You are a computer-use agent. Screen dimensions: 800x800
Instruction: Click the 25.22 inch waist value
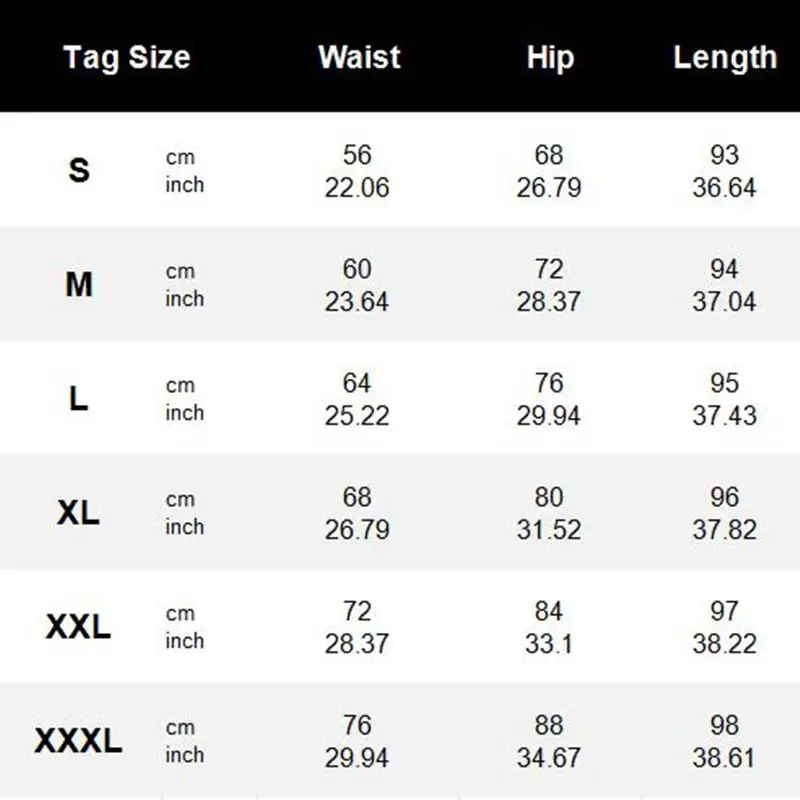click(x=357, y=416)
